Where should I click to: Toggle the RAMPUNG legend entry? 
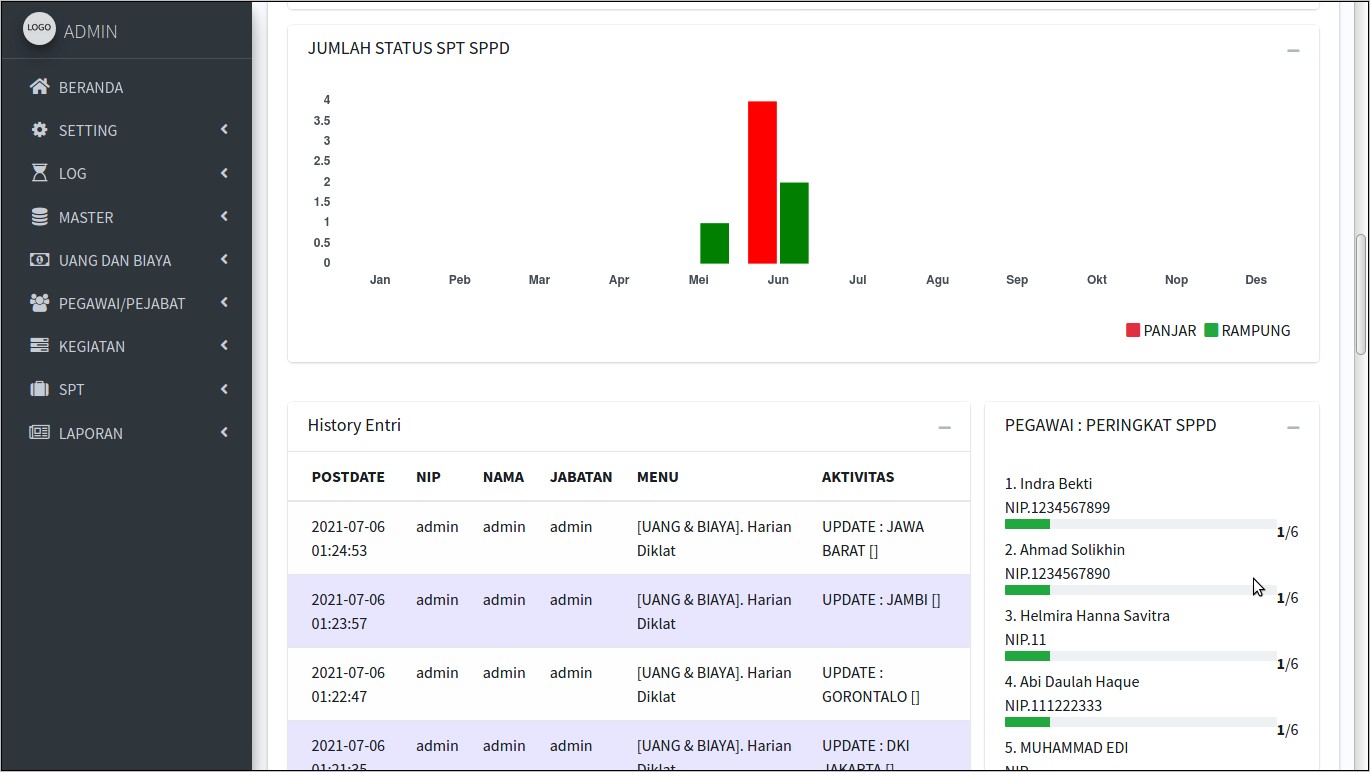pos(1247,330)
